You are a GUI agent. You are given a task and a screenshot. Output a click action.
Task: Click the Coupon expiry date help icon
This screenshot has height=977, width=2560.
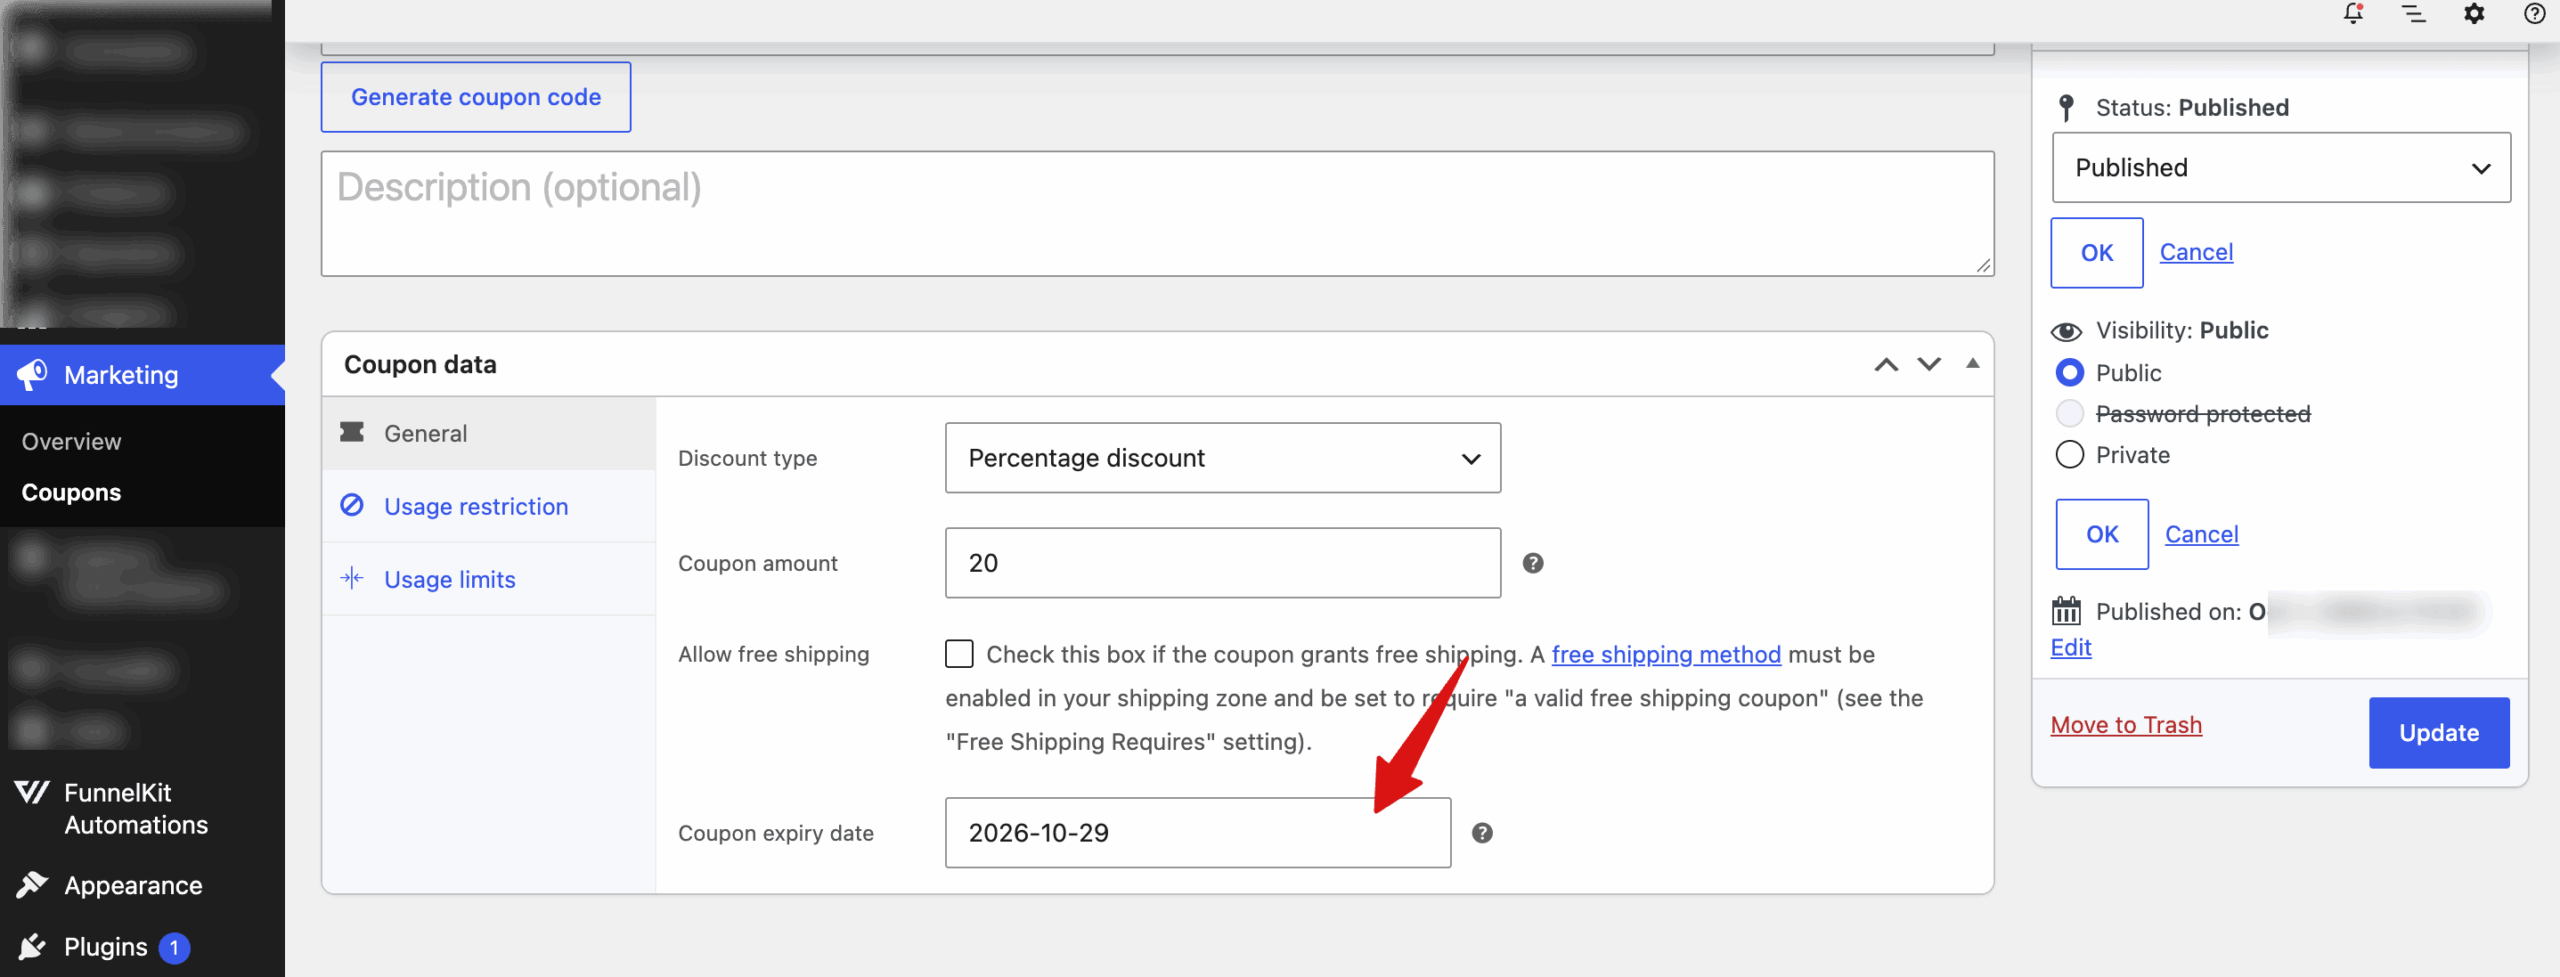1482,833
